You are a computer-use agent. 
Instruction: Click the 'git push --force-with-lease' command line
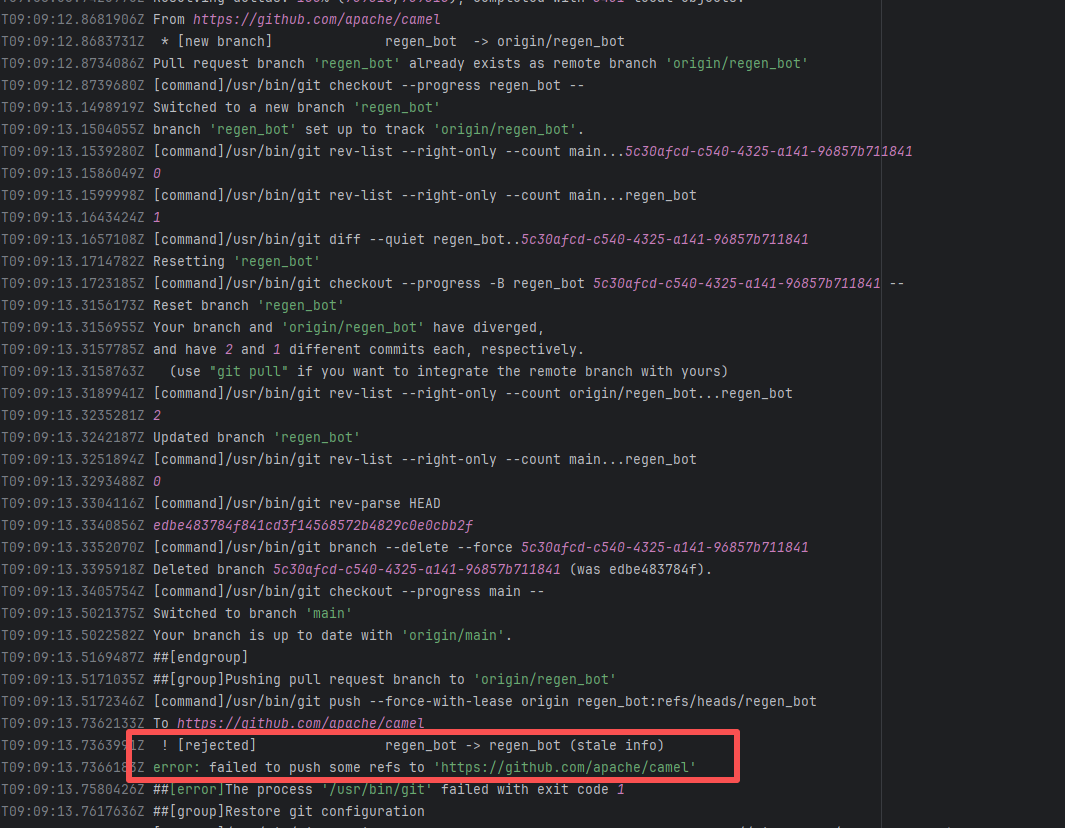pos(484,701)
